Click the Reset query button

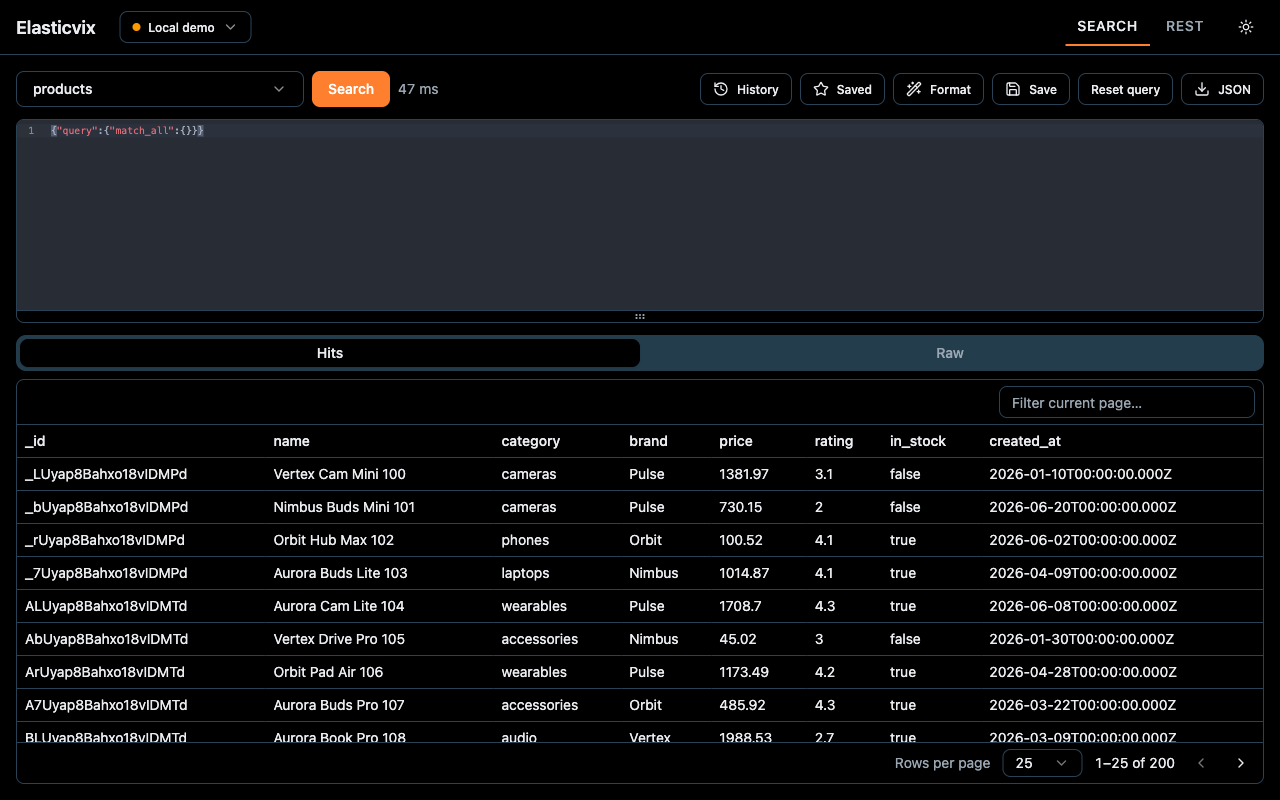pos(1125,89)
